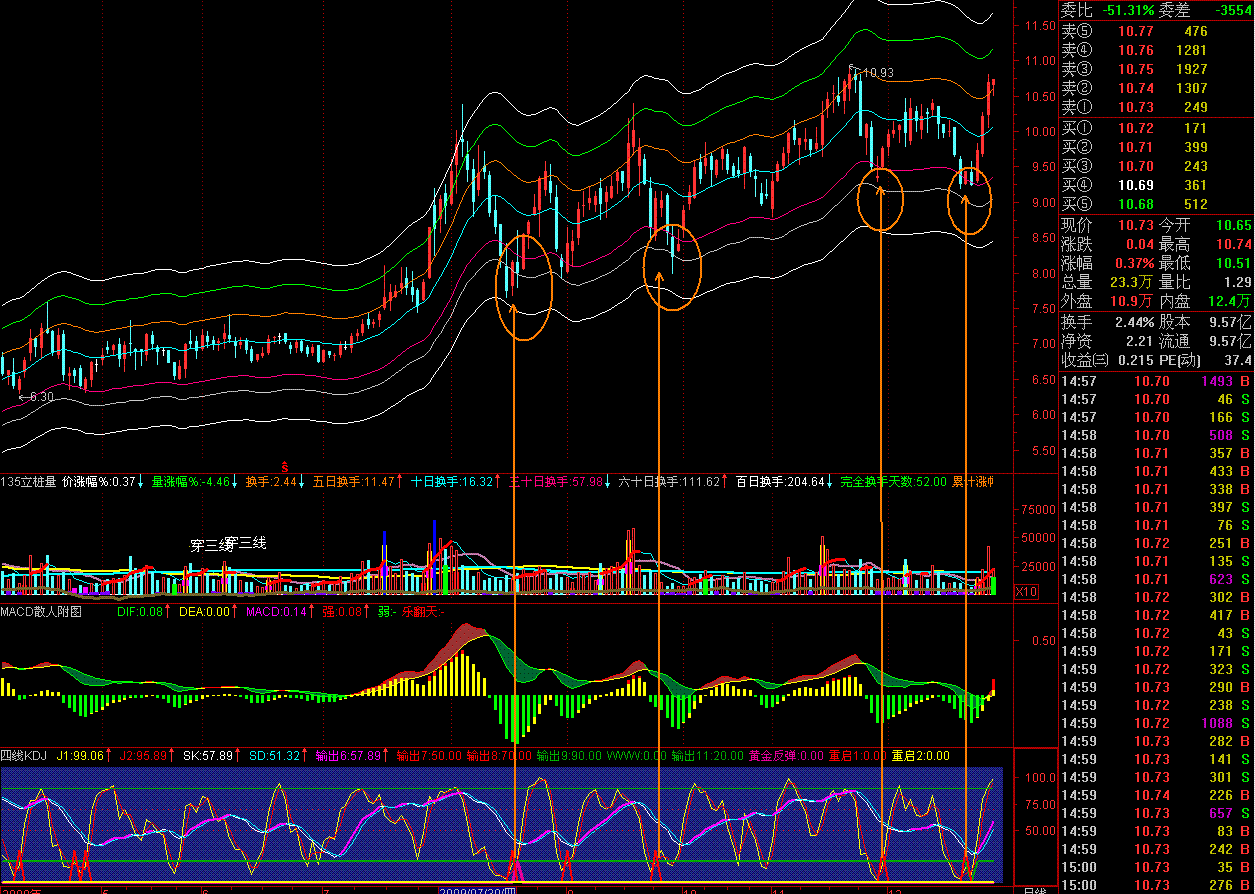
Task: Click the PE(动) value 37.4
Action: [x=1238, y=360]
